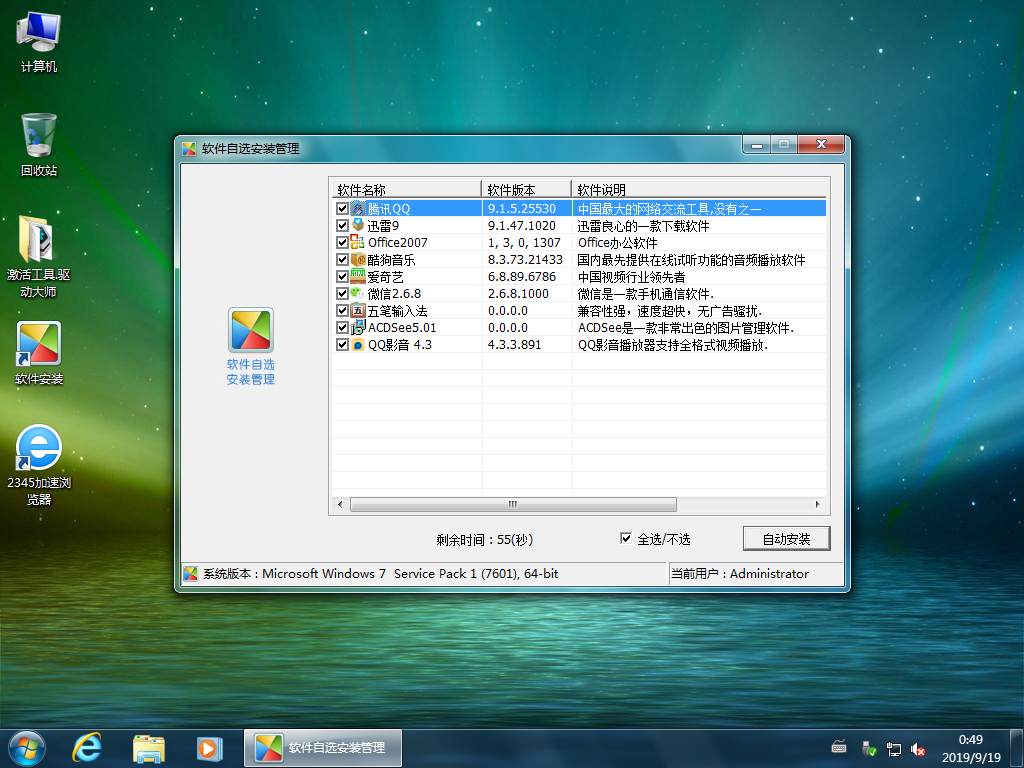
Task: Click the ACDSee5.01 icon in list
Action: 358,327
